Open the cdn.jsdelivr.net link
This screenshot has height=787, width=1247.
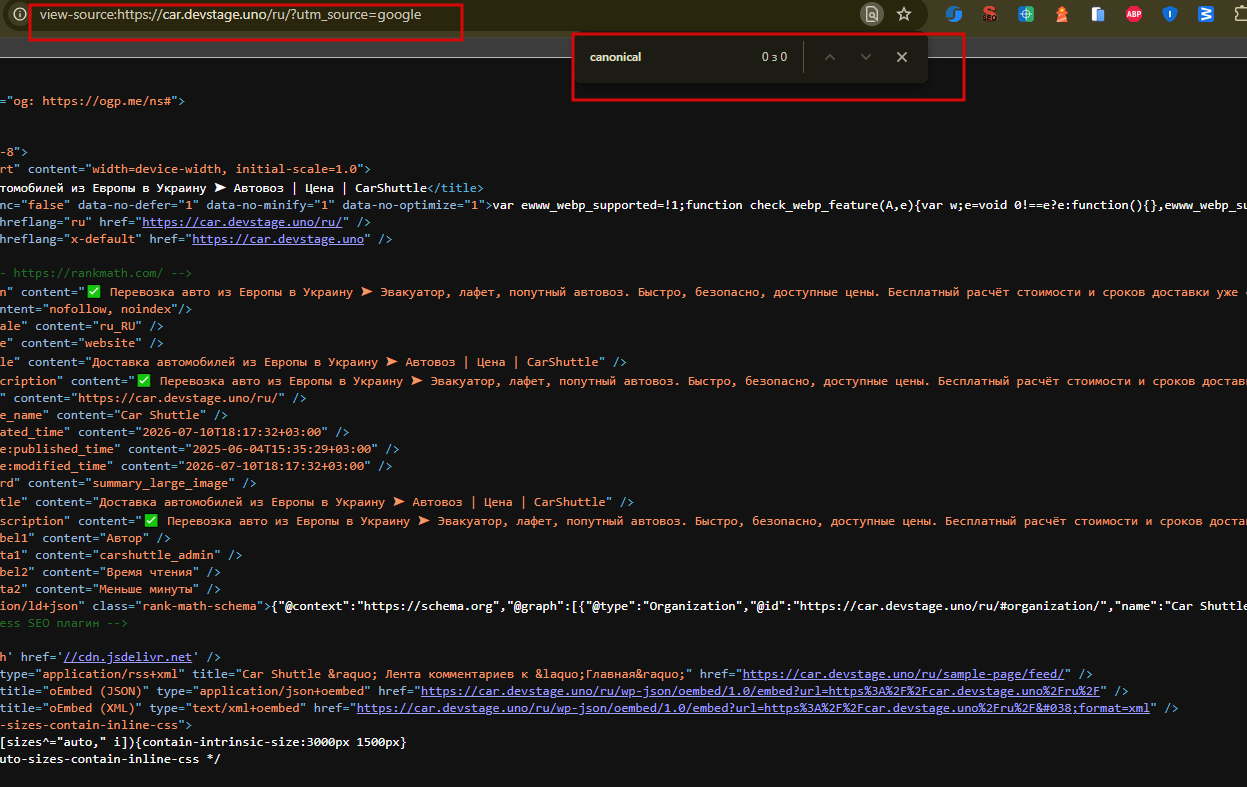[127, 657]
